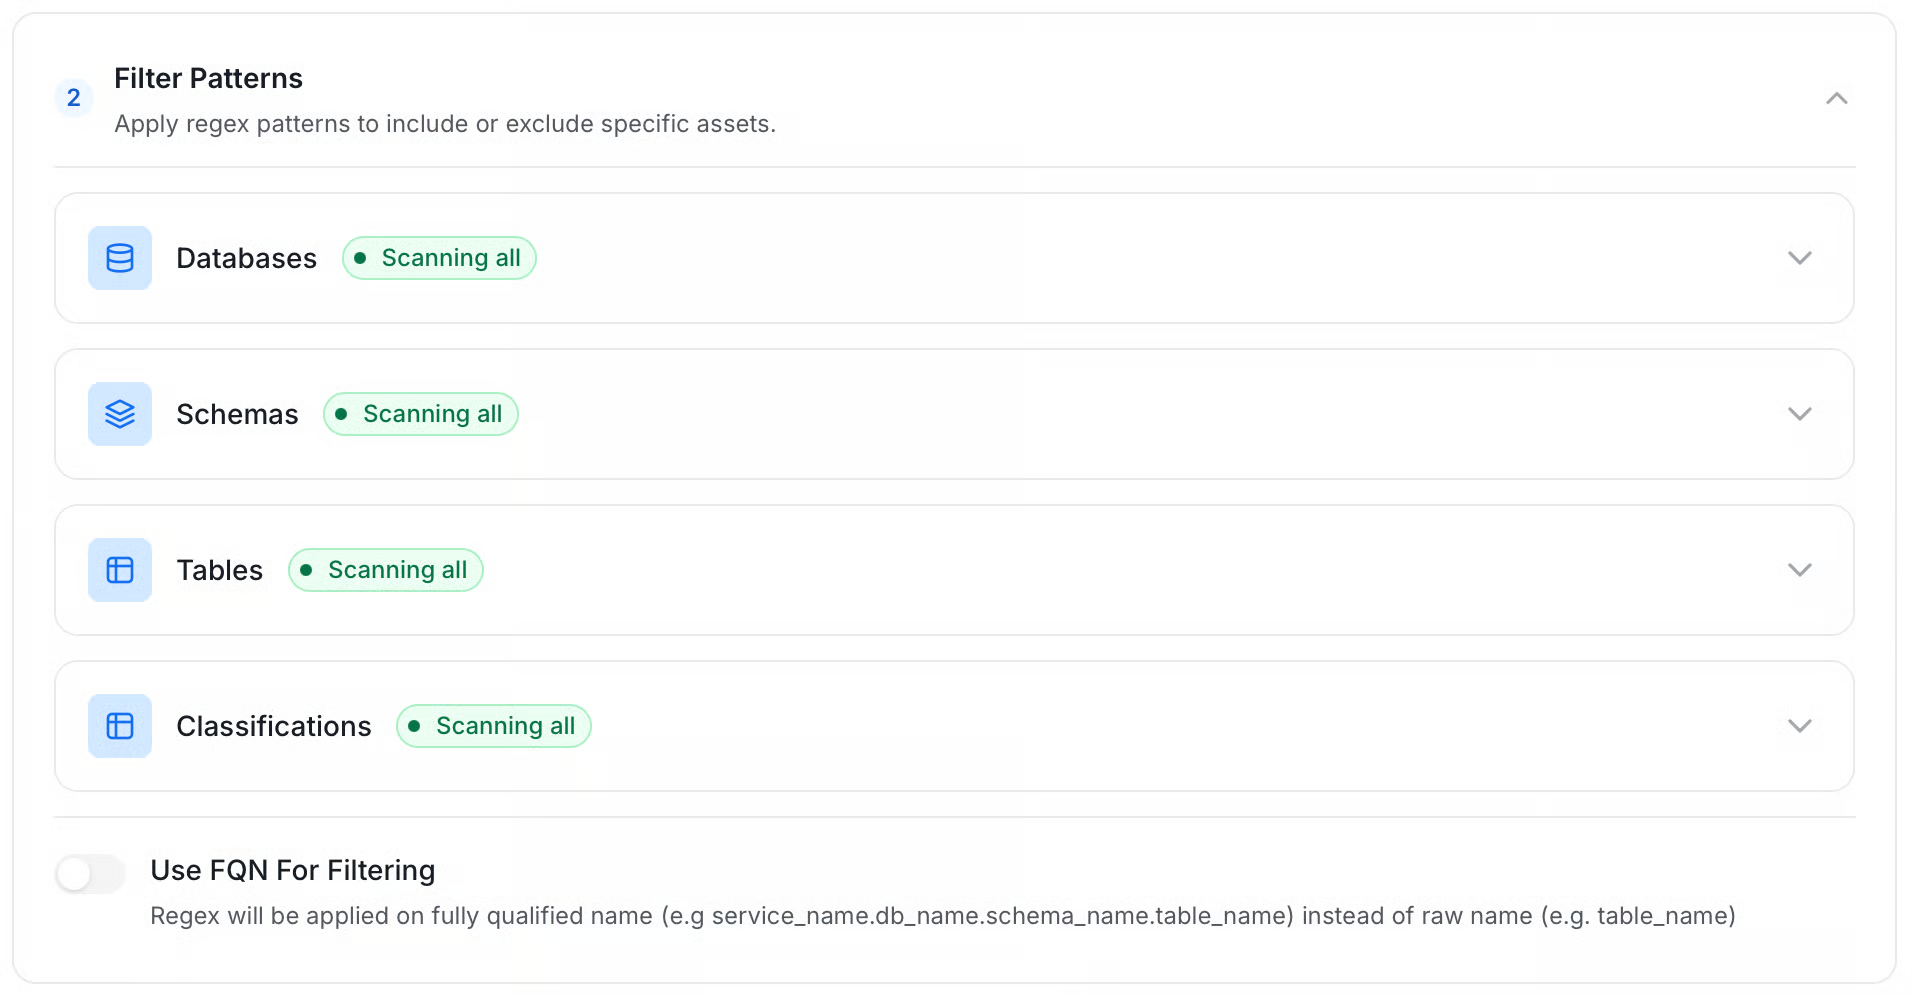This screenshot has width=1912, height=994.
Task: Click the Classifications grid icon
Action: pyautogui.click(x=120, y=726)
